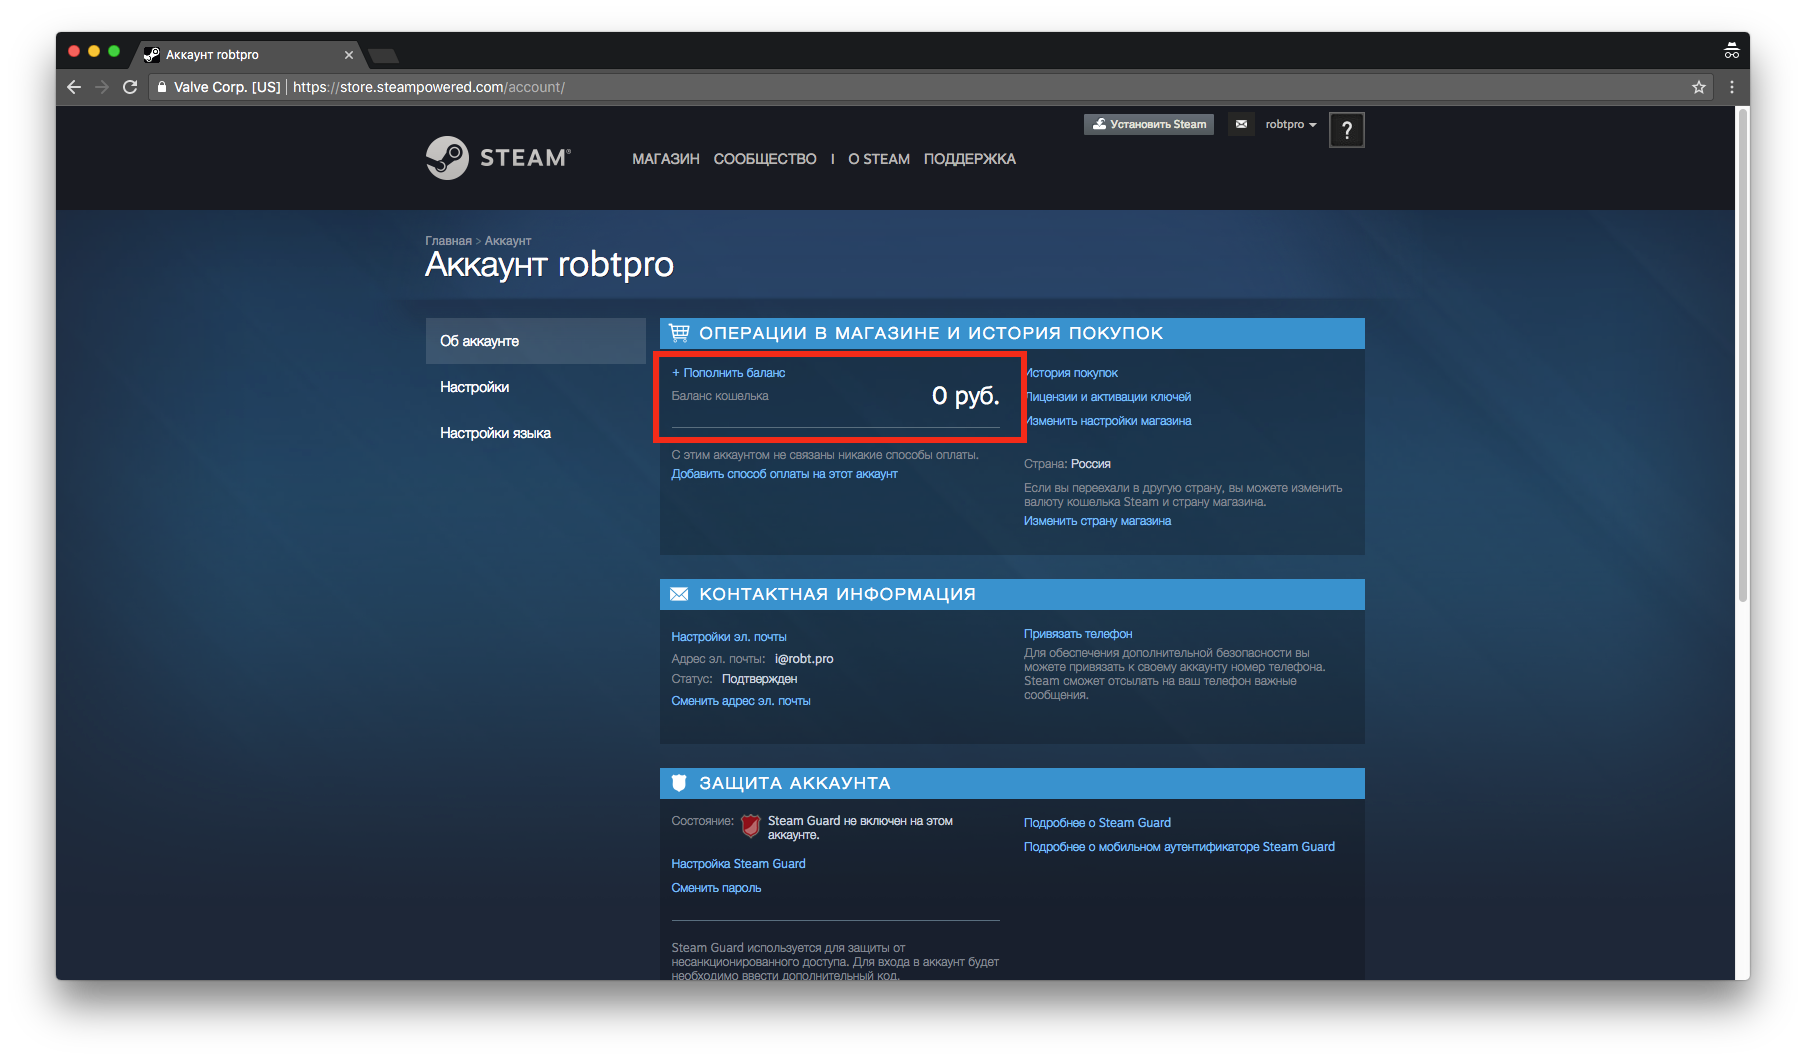Click the Steam logo in header
This screenshot has width=1806, height=1060.
coord(498,158)
